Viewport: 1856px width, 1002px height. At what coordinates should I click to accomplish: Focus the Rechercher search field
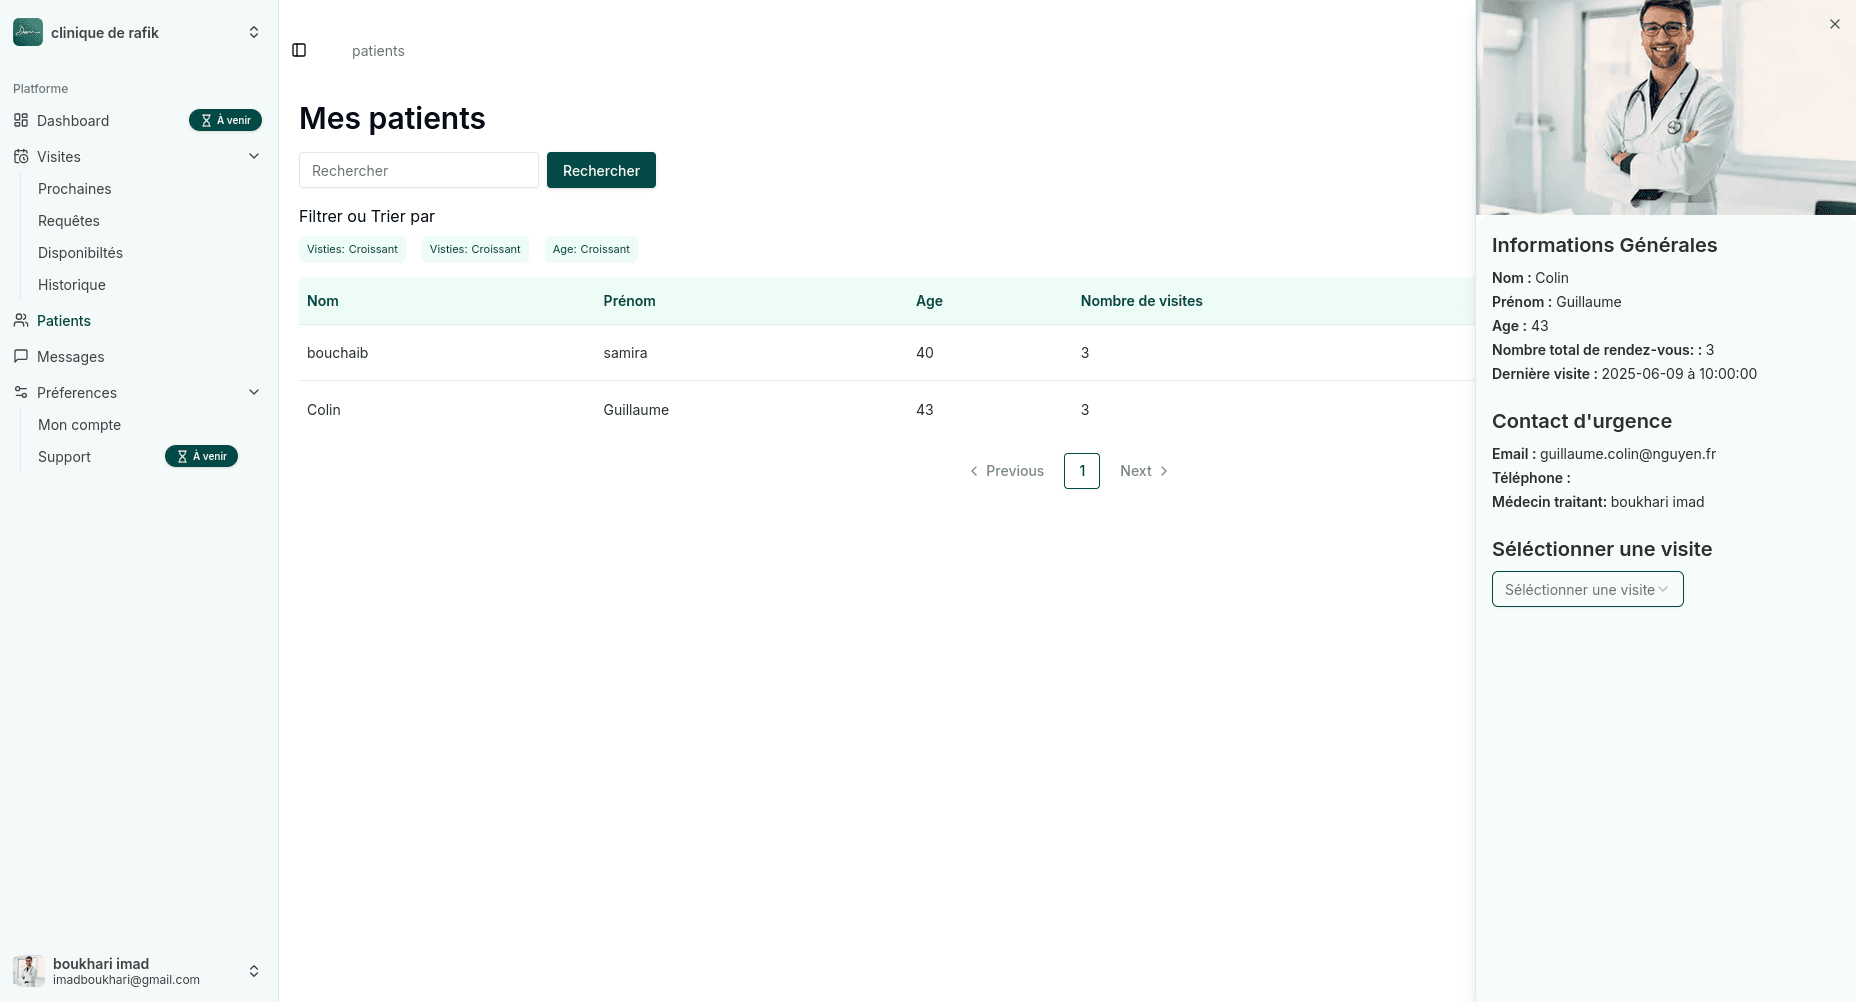coord(418,170)
